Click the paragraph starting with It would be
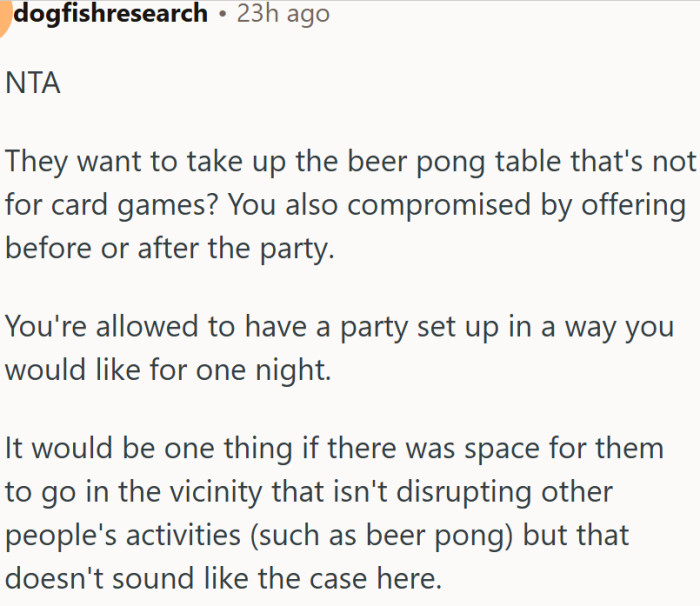Image resolution: width=700 pixels, height=606 pixels. point(334,514)
